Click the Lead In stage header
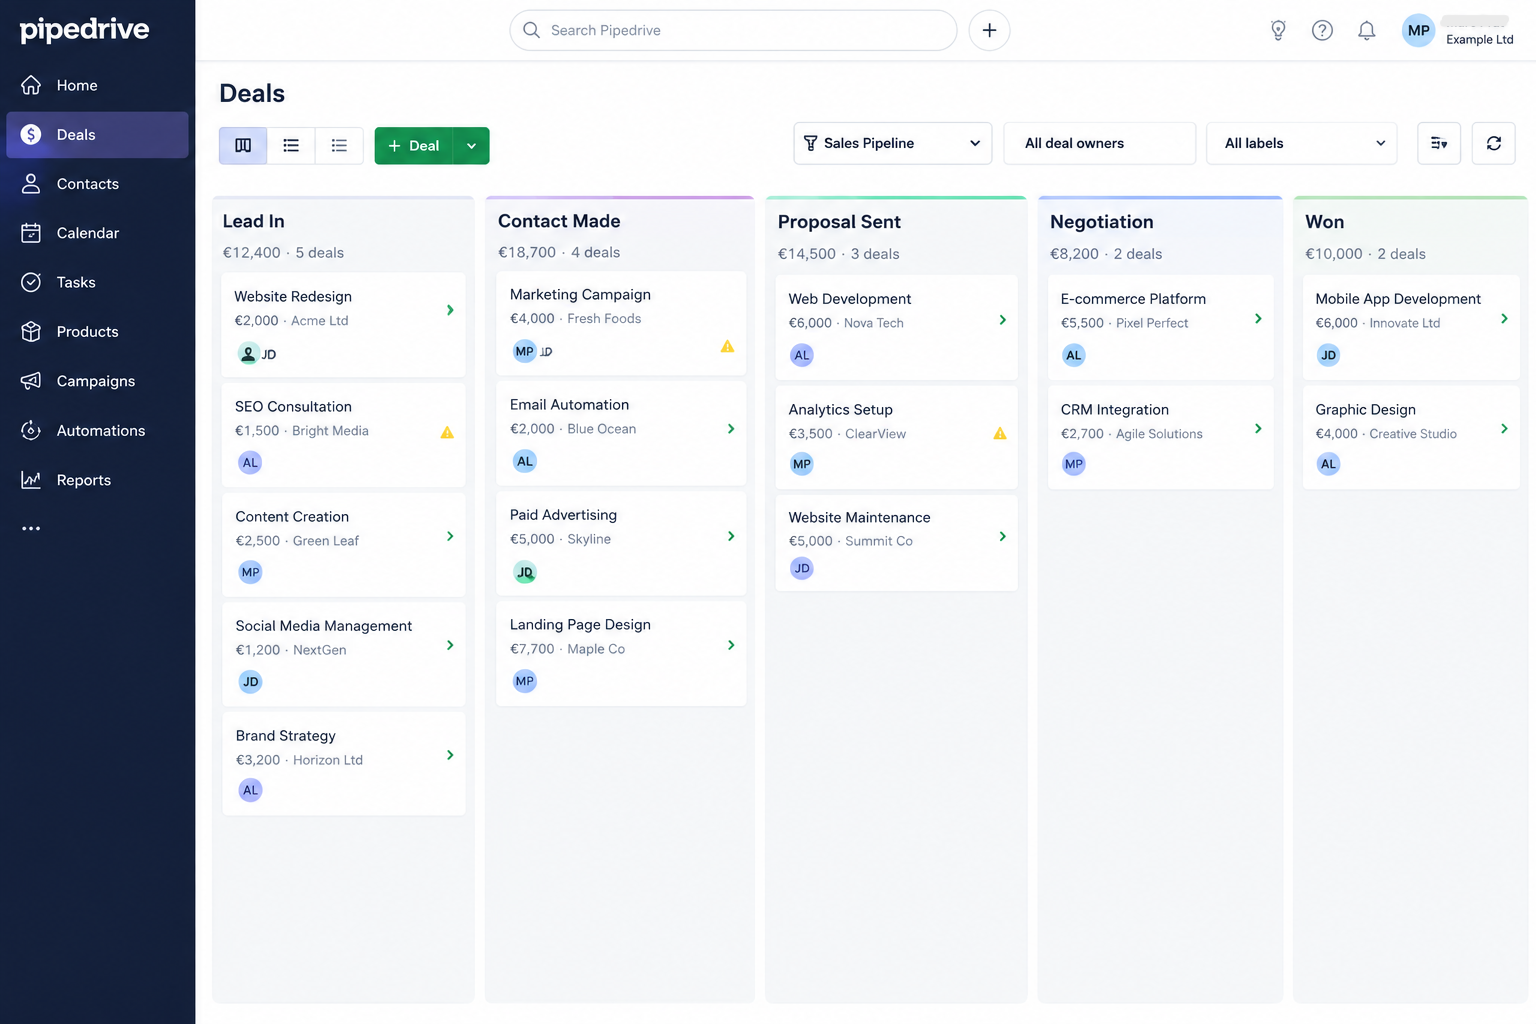 [253, 222]
